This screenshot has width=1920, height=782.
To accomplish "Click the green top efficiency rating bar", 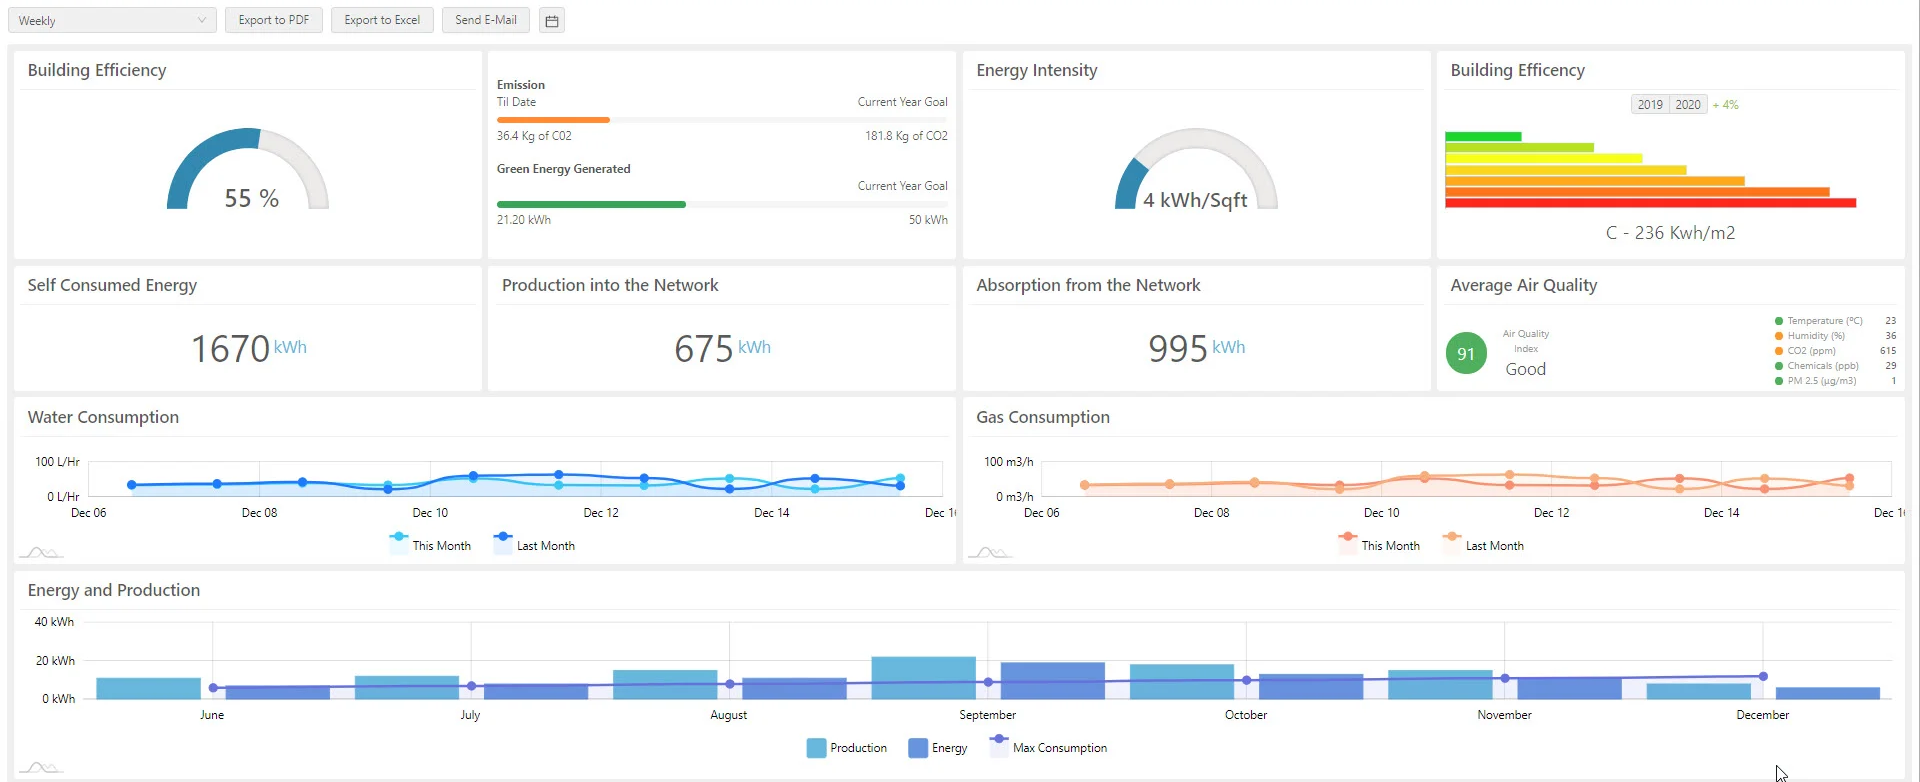I will click(x=1483, y=137).
